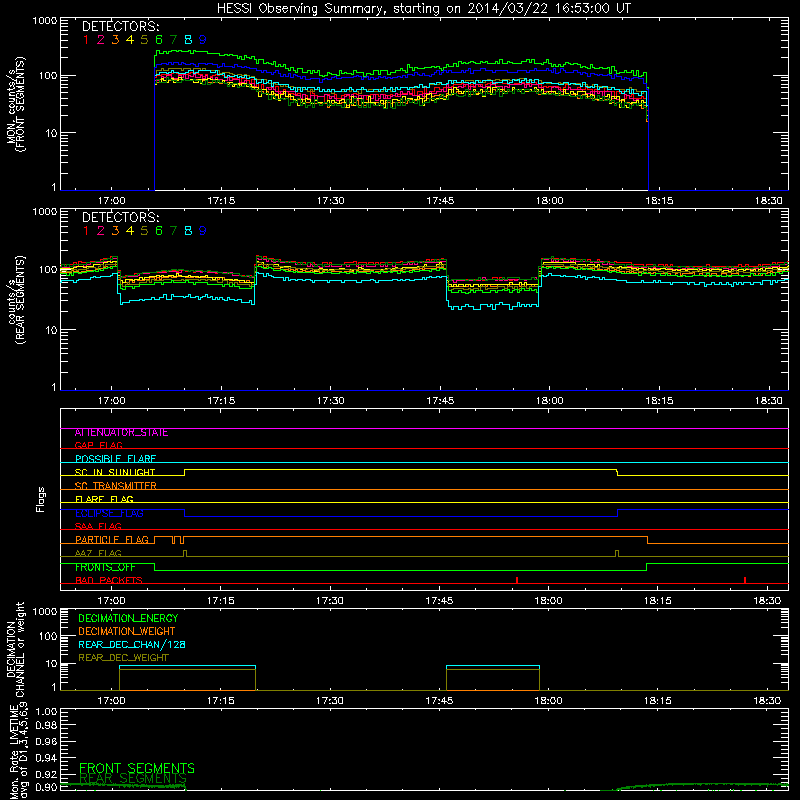This screenshot has width=800, height=800.
Task: Click 17:15 tick under rear segments plot
Action: coord(221,401)
